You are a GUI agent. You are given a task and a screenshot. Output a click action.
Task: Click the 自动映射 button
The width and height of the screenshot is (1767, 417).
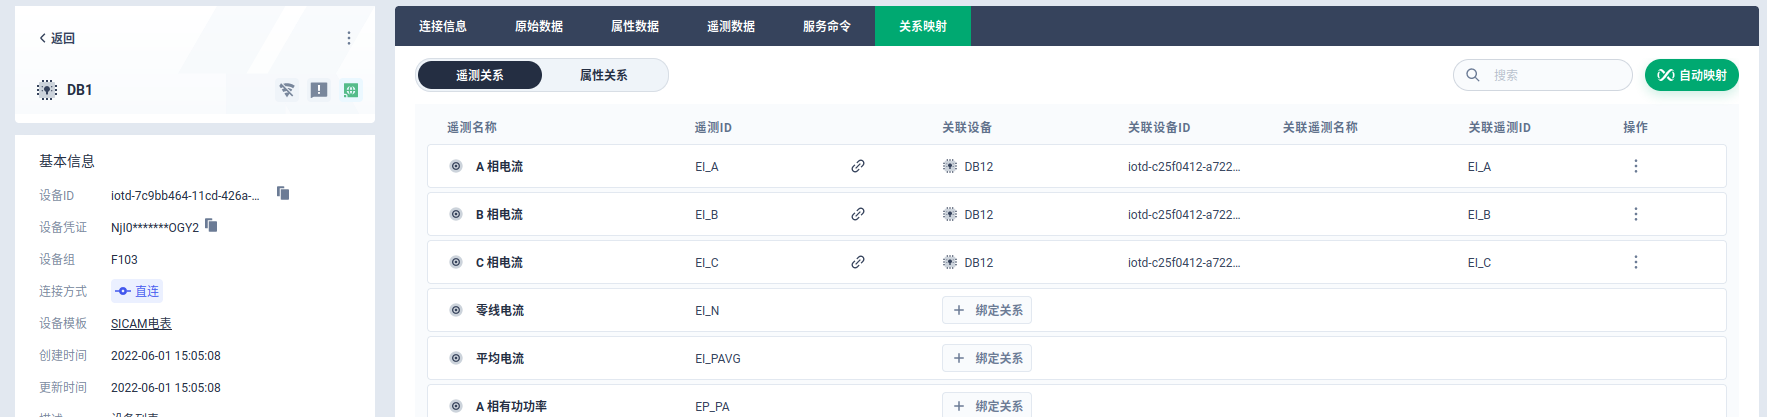tap(1691, 75)
